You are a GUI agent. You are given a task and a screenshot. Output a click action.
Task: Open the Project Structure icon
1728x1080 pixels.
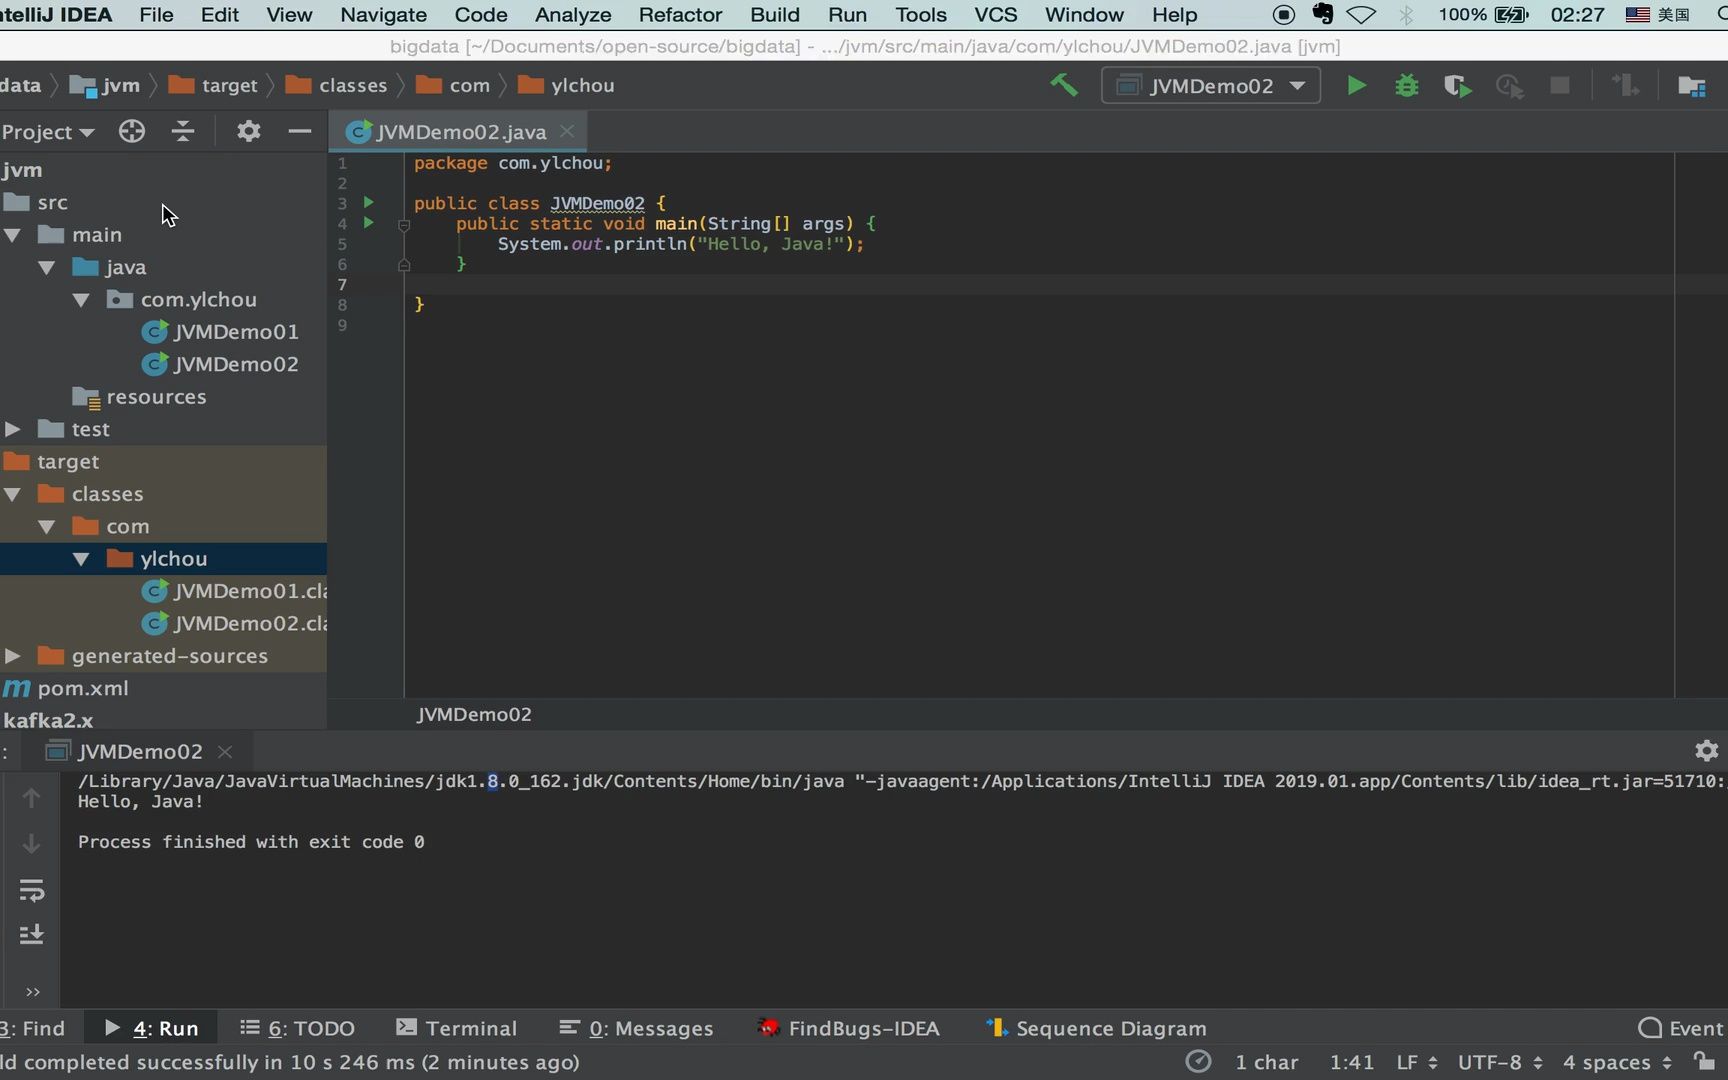pos(1692,86)
